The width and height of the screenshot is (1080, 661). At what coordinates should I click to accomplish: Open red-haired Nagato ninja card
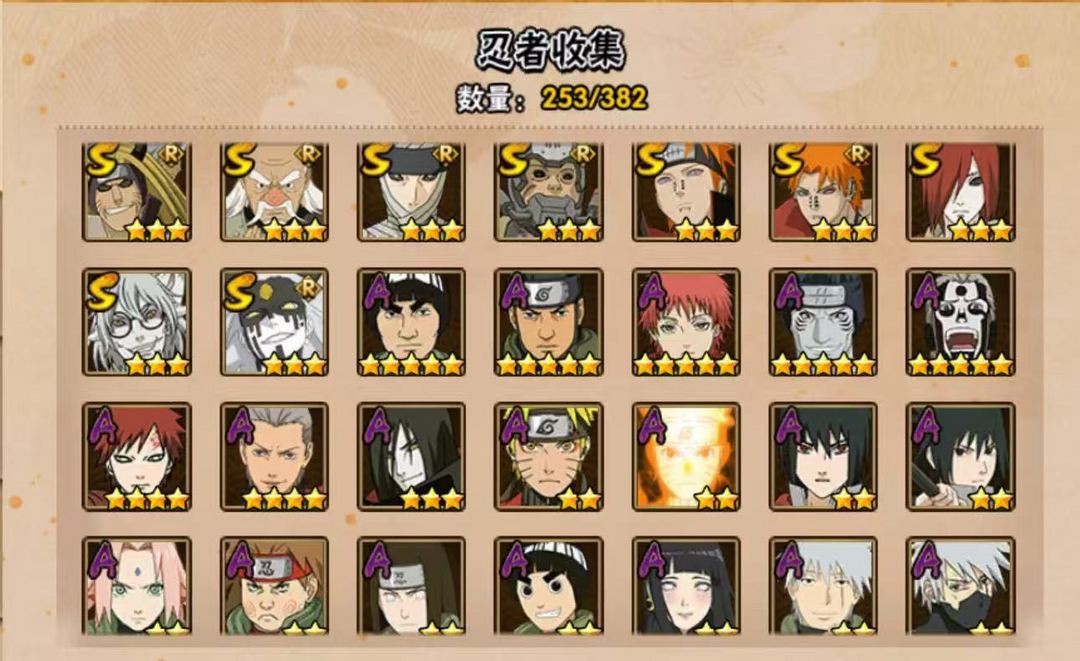click(x=960, y=192)
